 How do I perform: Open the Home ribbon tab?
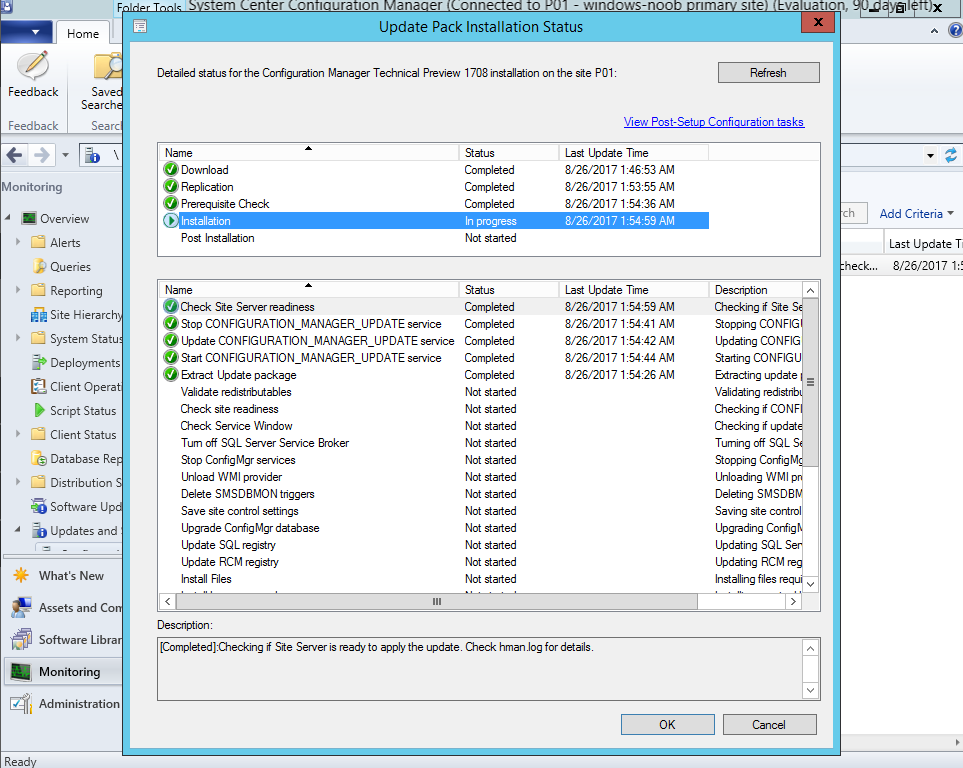pyautogui.click(x=83, y=34)
